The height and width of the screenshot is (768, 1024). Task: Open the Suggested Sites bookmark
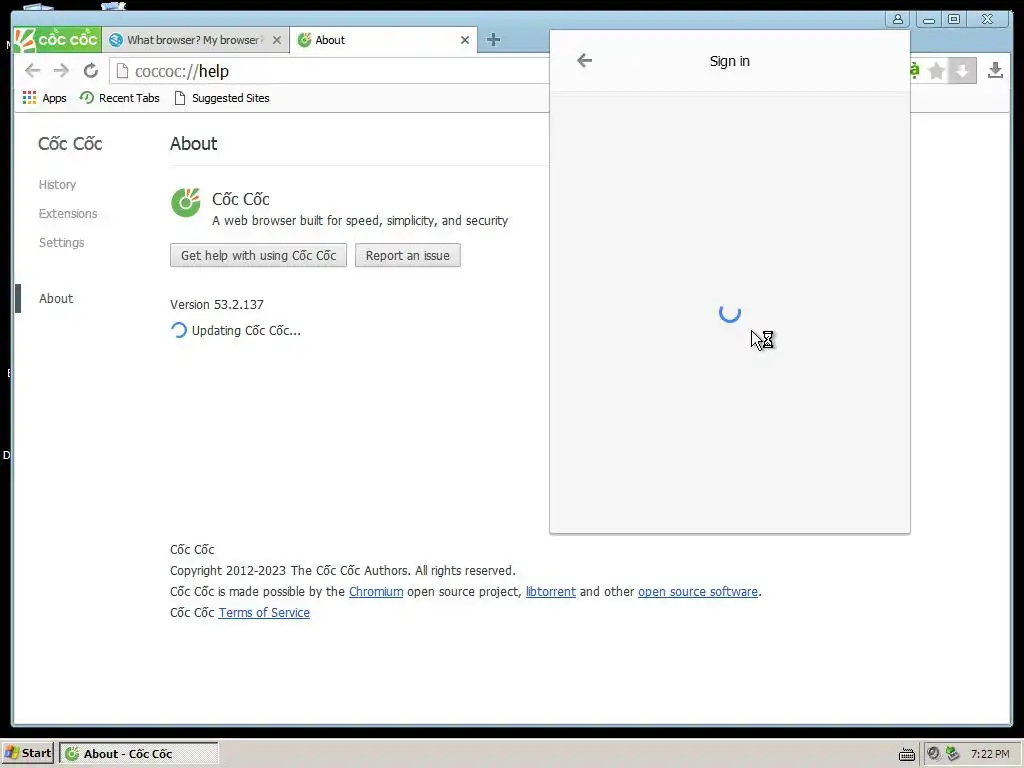pos(222,98)
